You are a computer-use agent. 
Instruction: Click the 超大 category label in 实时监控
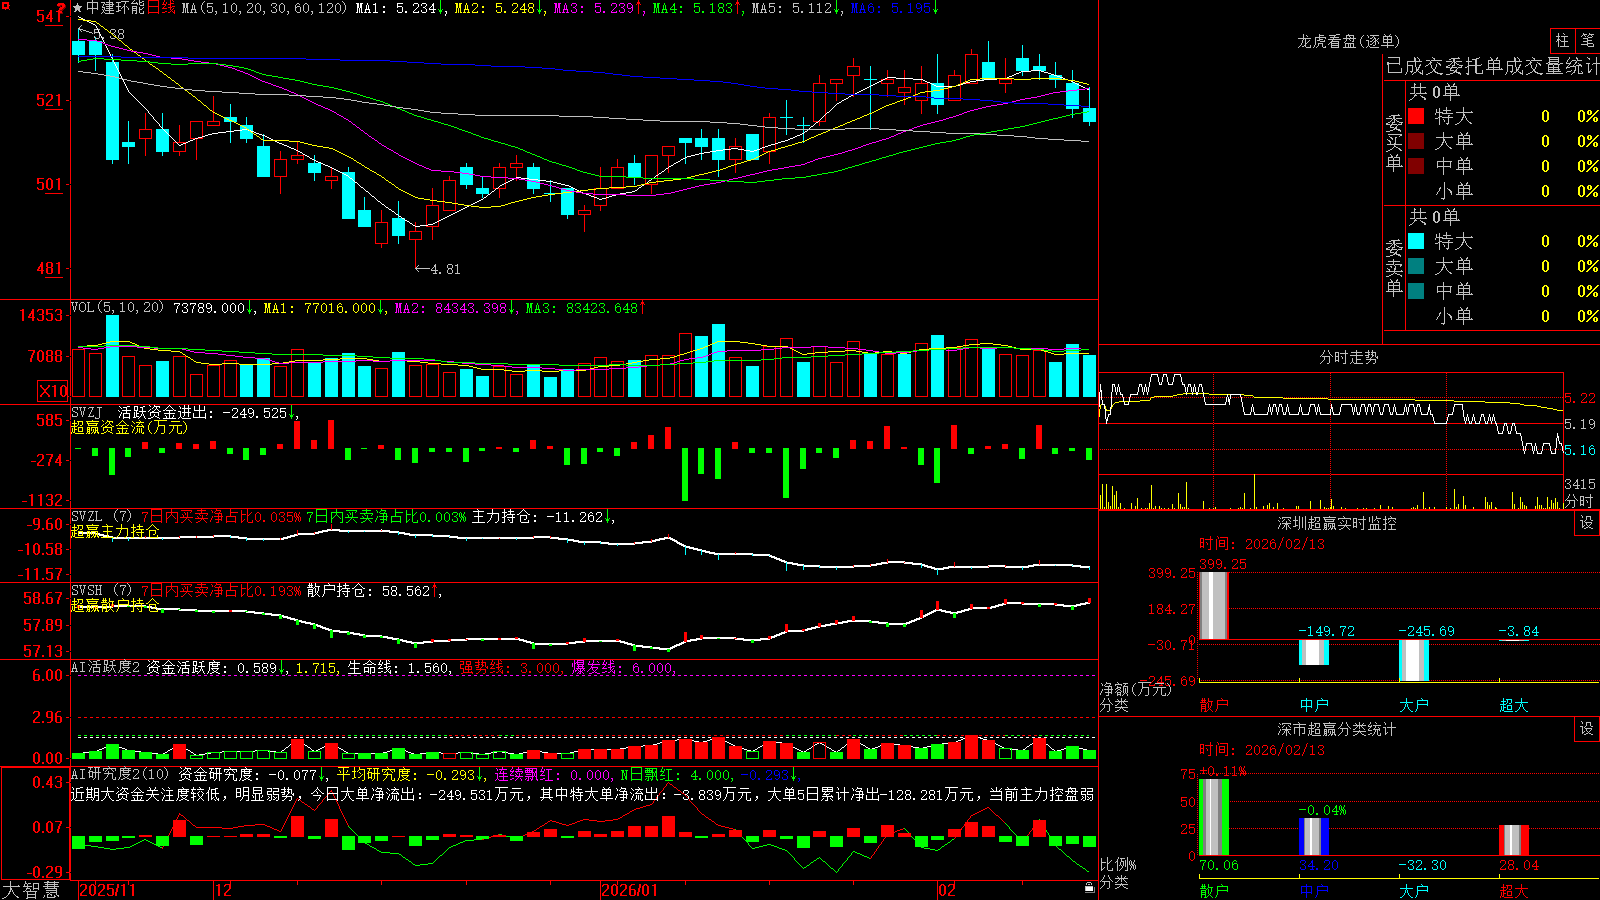[1514, 705]
